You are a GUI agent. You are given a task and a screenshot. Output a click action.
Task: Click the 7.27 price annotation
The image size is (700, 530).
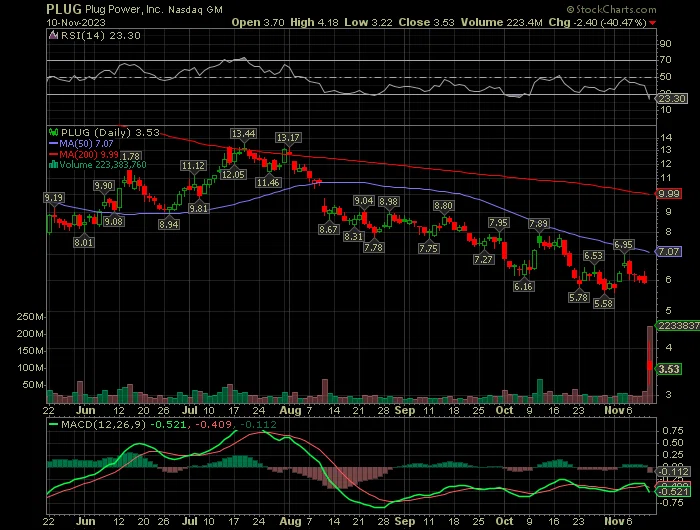[483, 259]
